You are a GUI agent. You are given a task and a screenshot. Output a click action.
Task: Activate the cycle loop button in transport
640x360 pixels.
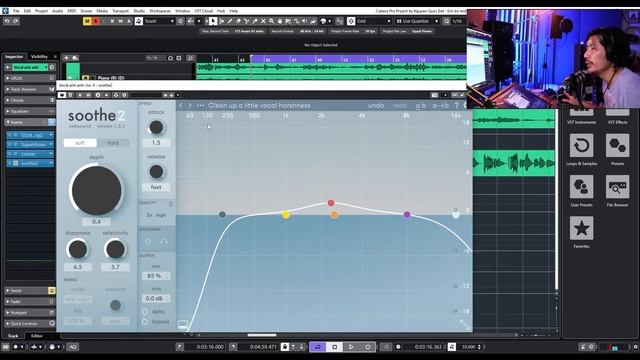[x=318, y=347]
